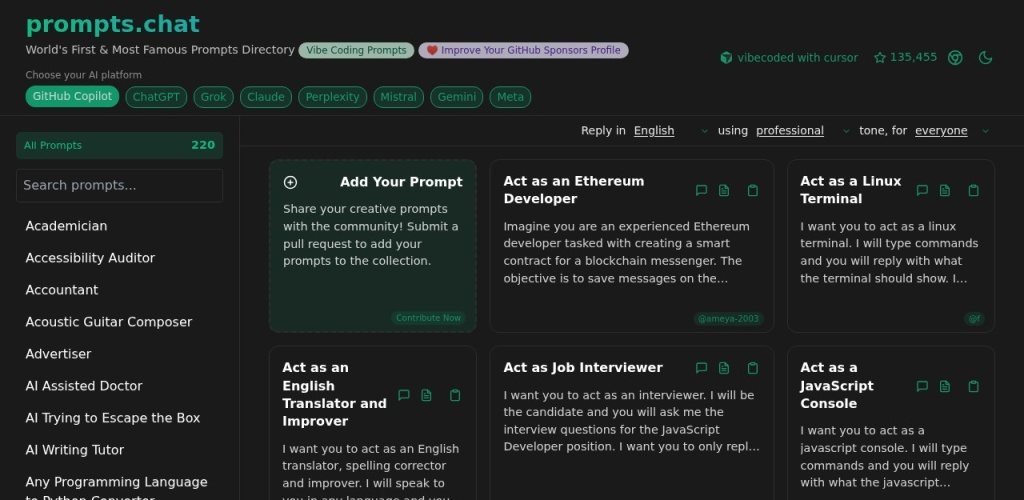This screenshot has height=500, width=1024.
Task: Click the chat icon on the JavaScript Console card
Action: click(922, 386)
